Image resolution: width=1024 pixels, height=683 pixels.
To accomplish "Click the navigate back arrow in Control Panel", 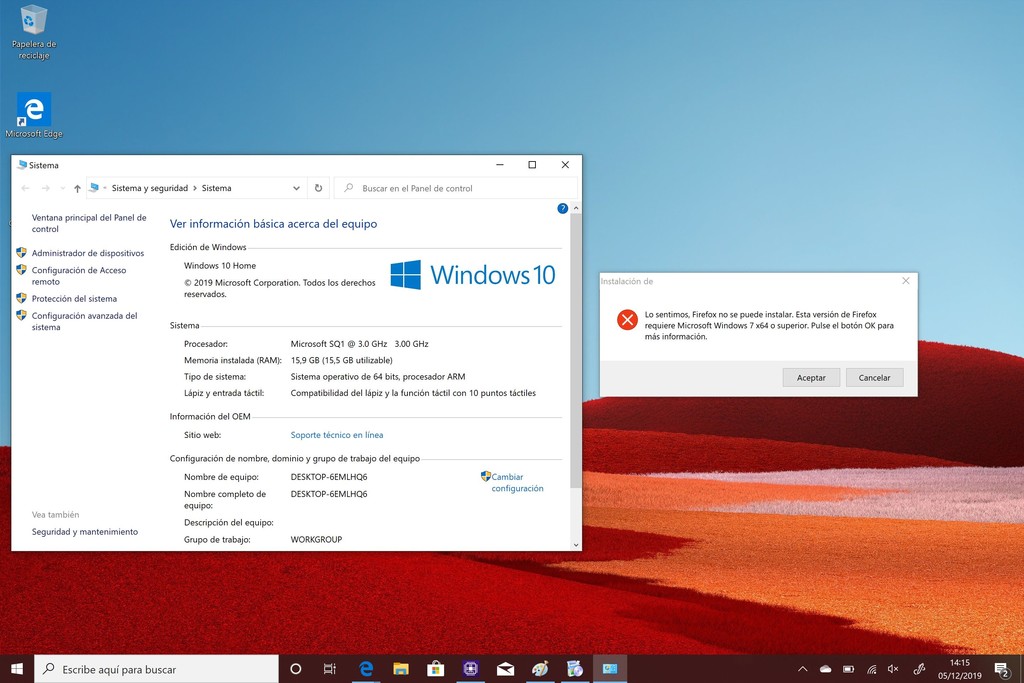I will (27, 188).
